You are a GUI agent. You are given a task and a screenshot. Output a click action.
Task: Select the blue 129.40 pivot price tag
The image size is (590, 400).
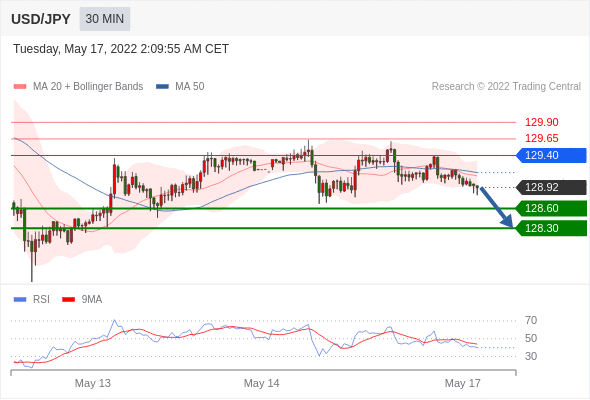(x=551, y=155)
